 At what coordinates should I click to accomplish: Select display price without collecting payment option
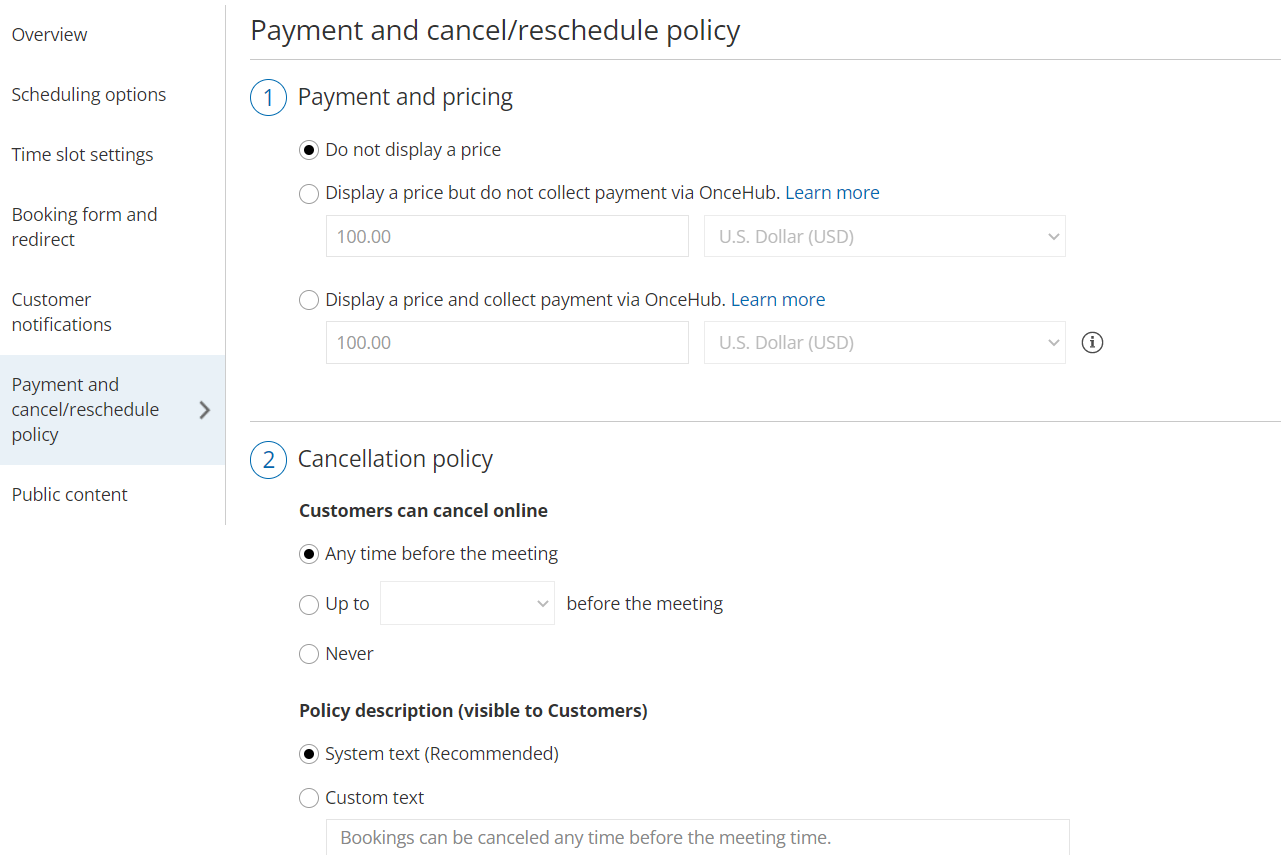pyautogui.click(x=310, y=193)
